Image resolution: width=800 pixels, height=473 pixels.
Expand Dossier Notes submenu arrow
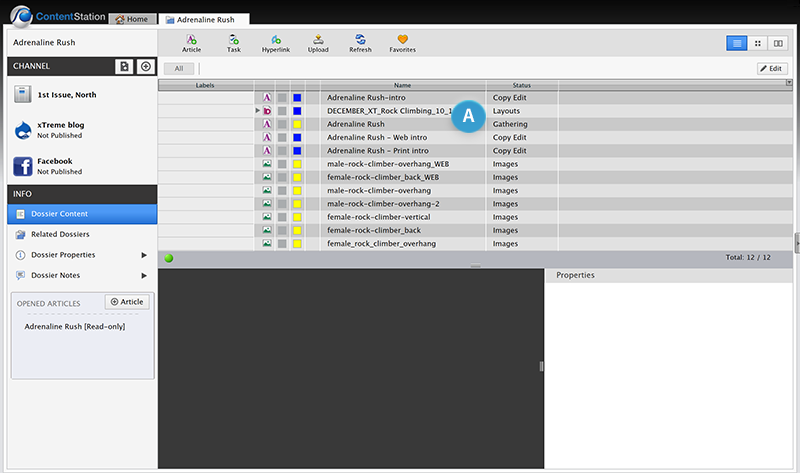pyautogui.click(x=143, y=275)
